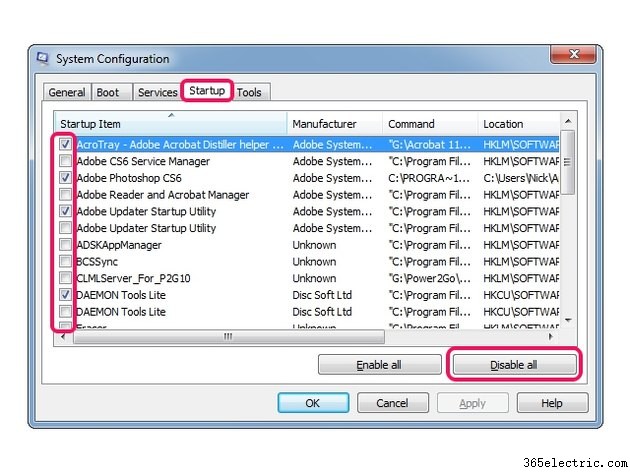
Task: Click horizontal scrollbar left arrow
Action: [63, 337]
